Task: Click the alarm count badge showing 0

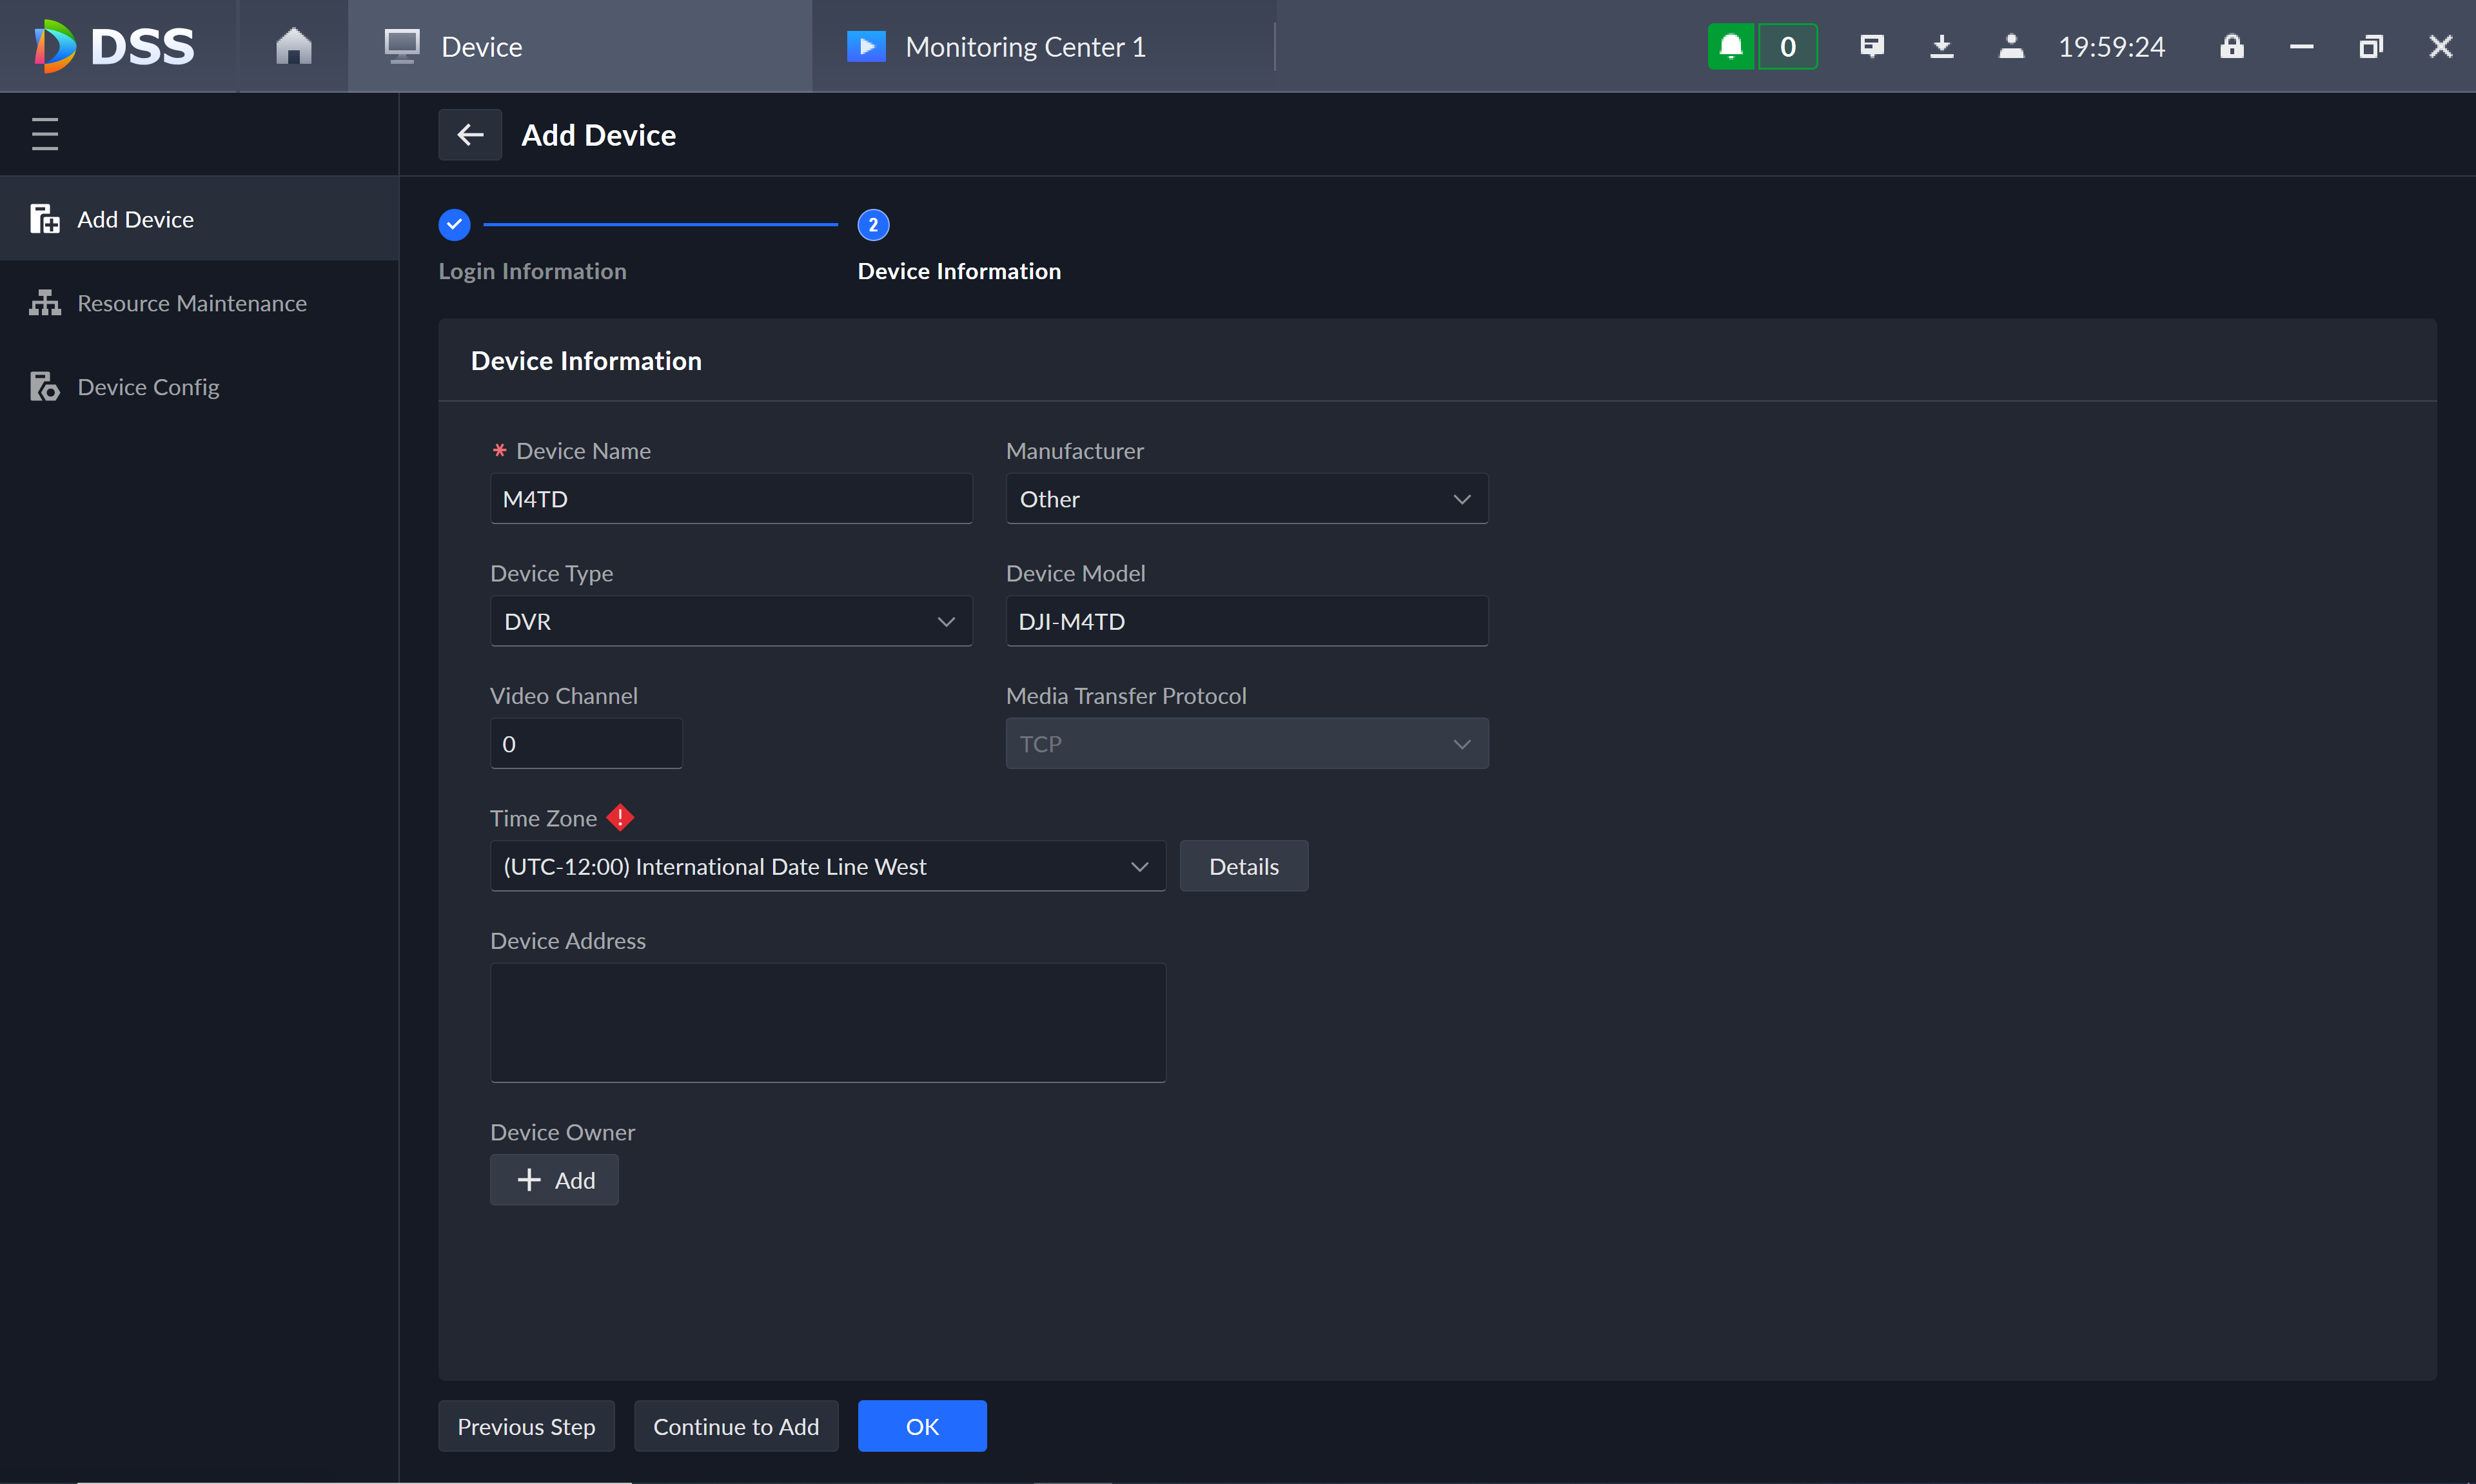Action: (1788, 46)
